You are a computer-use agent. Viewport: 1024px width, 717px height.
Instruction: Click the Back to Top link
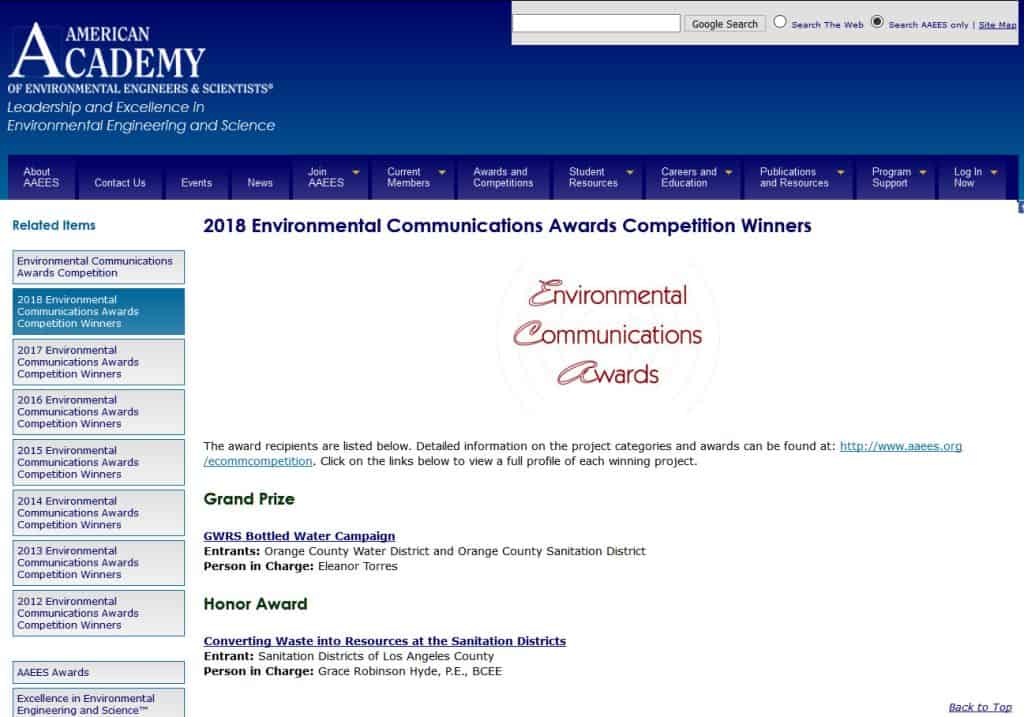(979, 707)
